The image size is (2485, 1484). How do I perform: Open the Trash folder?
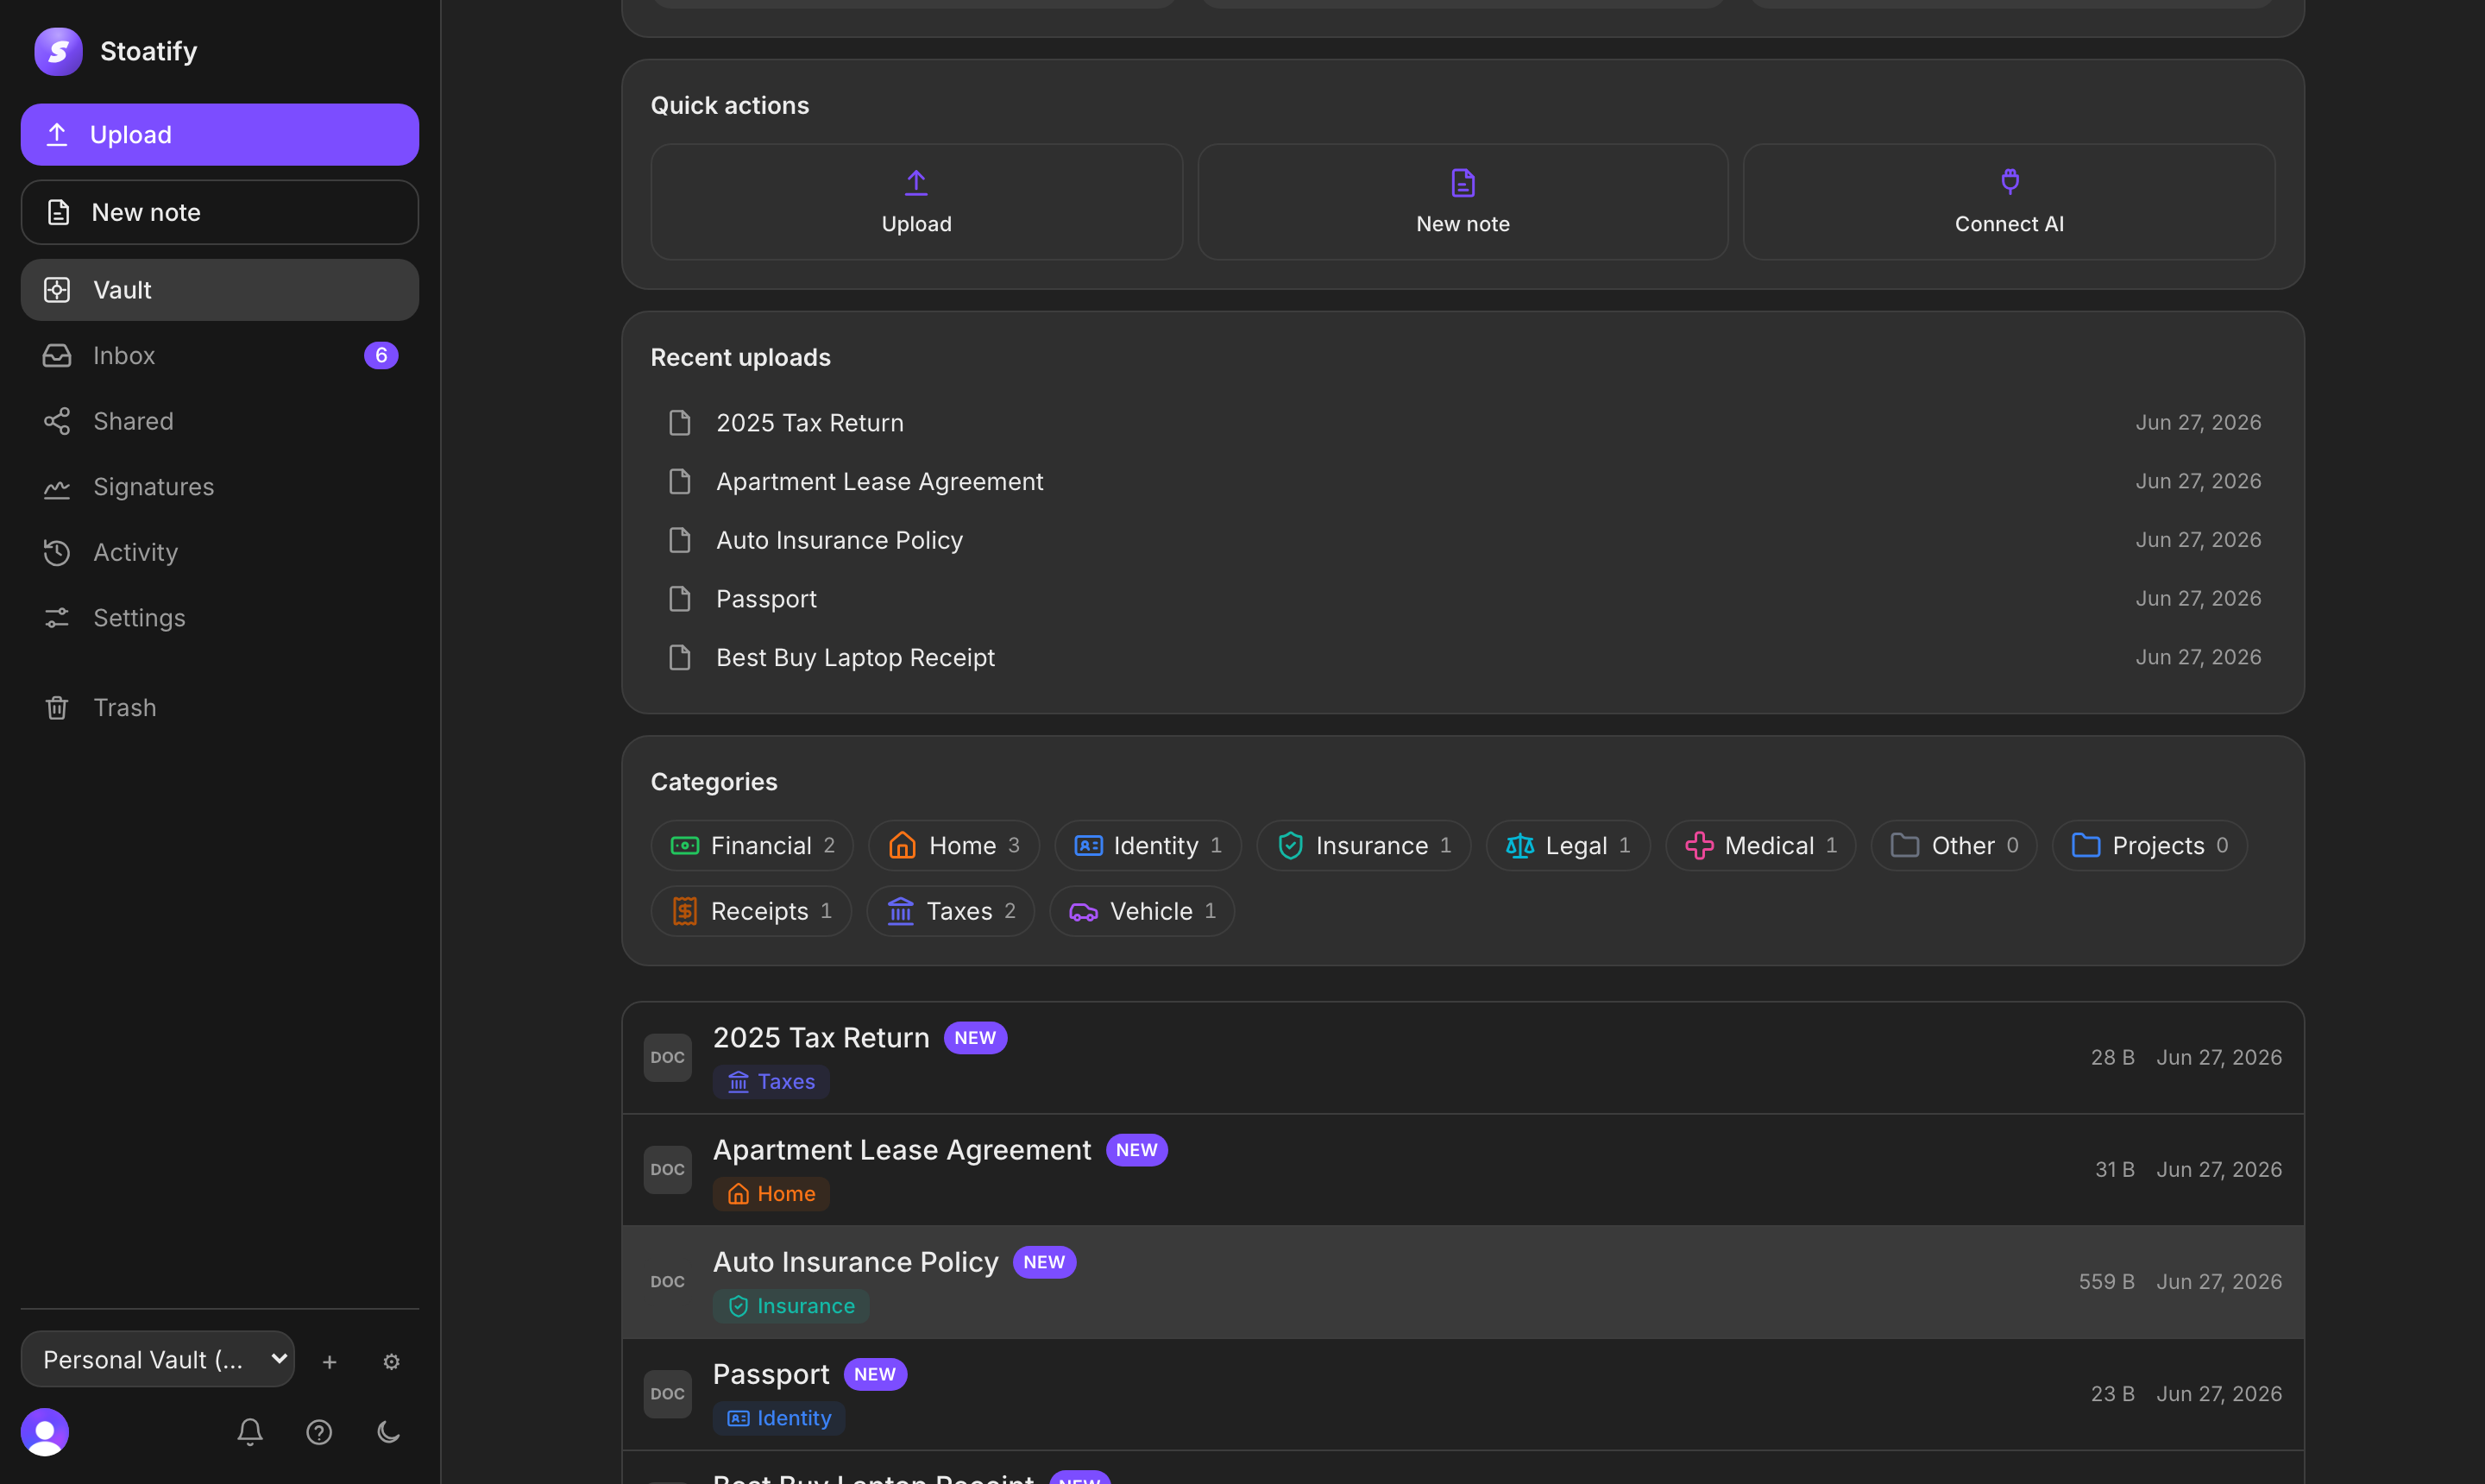[219, 708]
